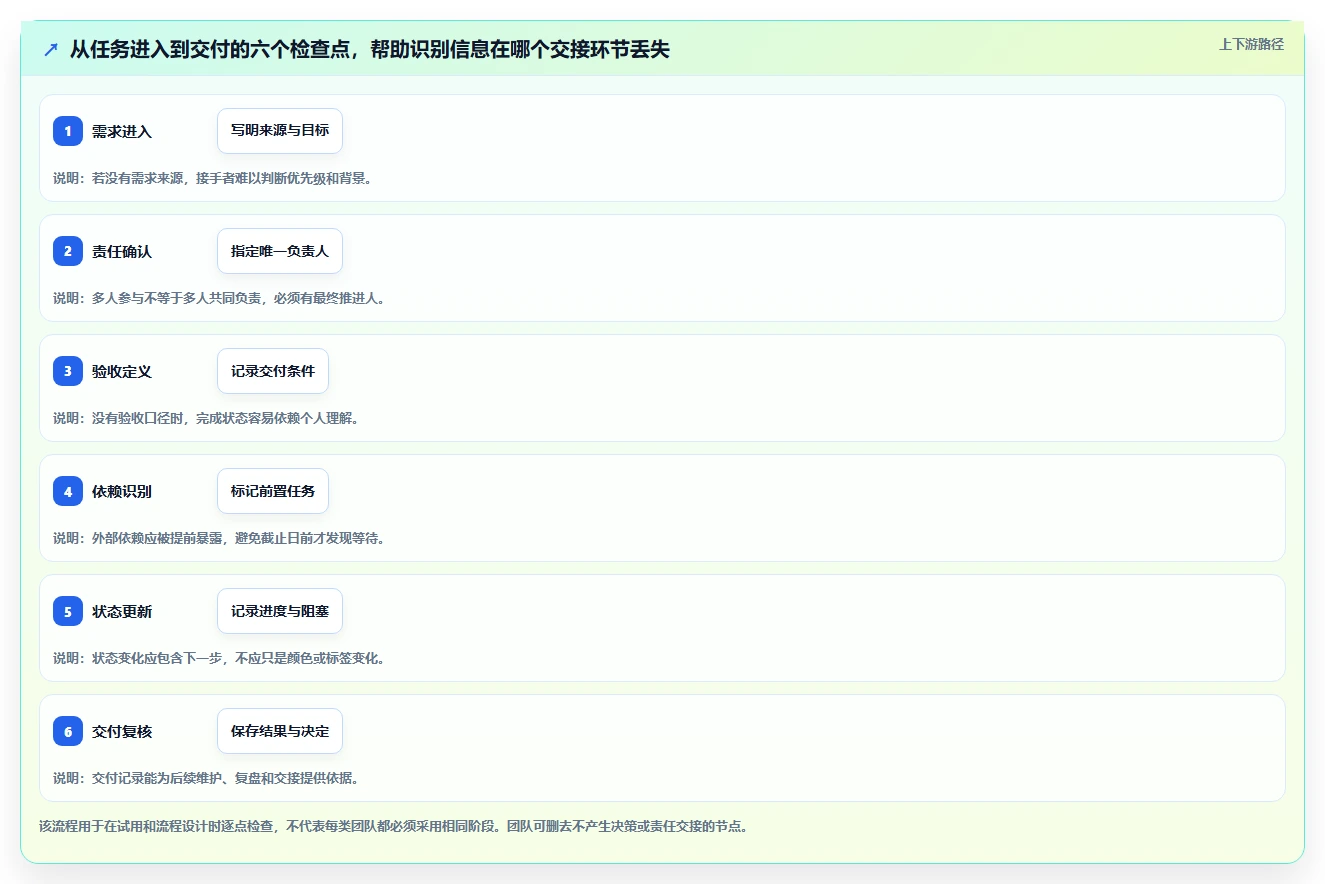The width and height of the screenshot is (1325, 884).
Task: Click the note starting 若没有需求来源
Action: coord(213,178)
